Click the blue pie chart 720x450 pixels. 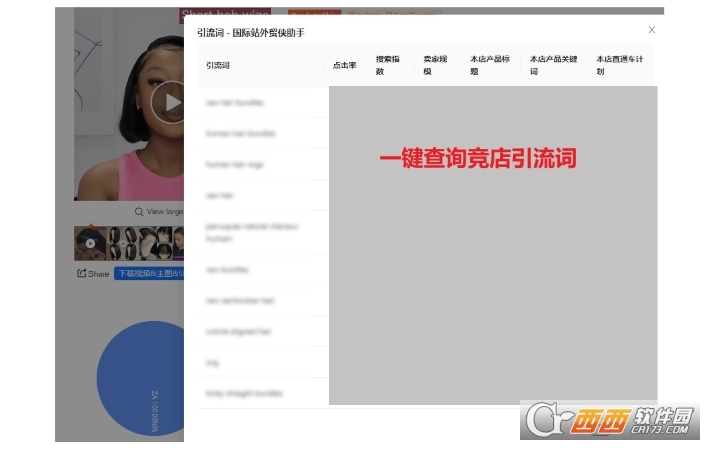pyautogui.click(x=141, y=378)
